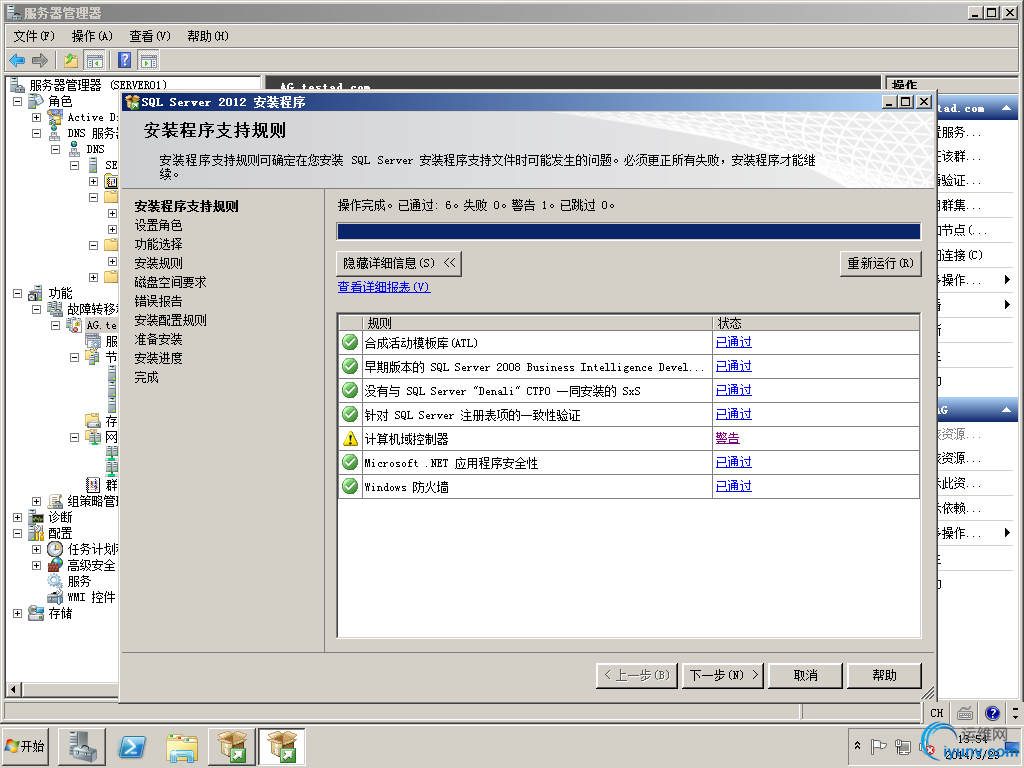Open 查看详细报表(V) link

(384, 287)
